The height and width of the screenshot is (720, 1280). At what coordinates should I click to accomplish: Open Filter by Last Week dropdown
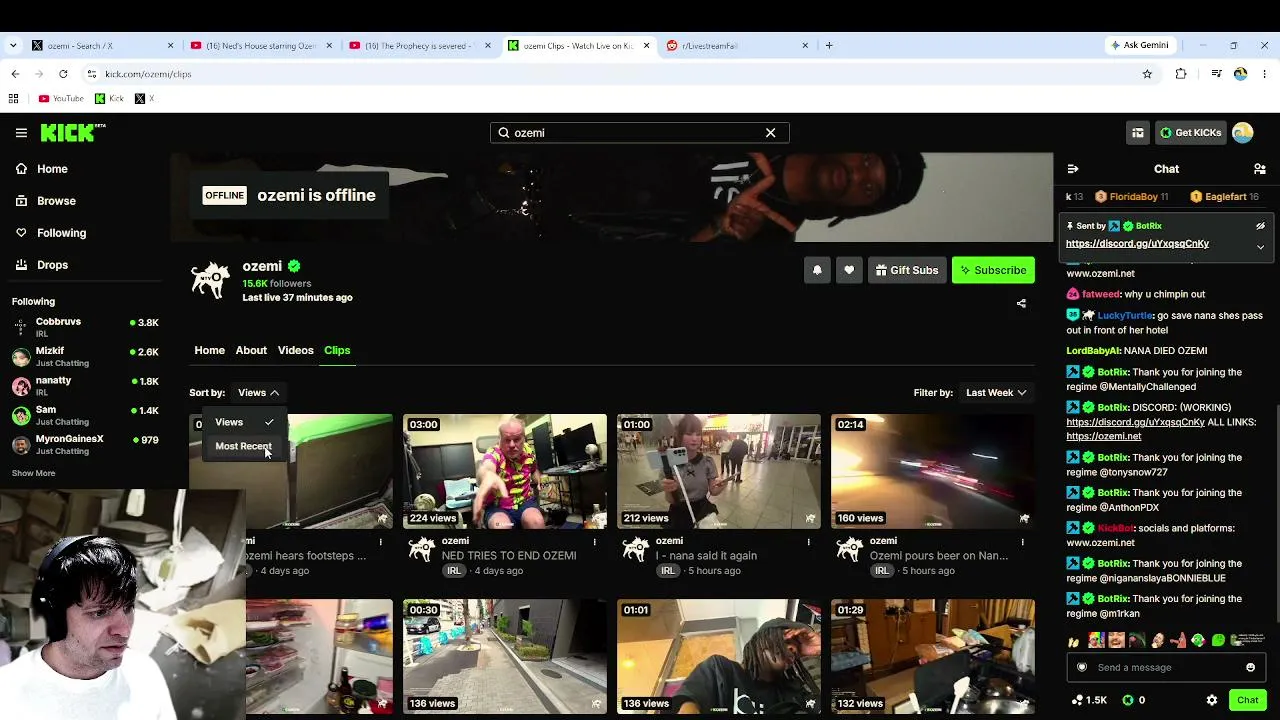click(996, 393)
